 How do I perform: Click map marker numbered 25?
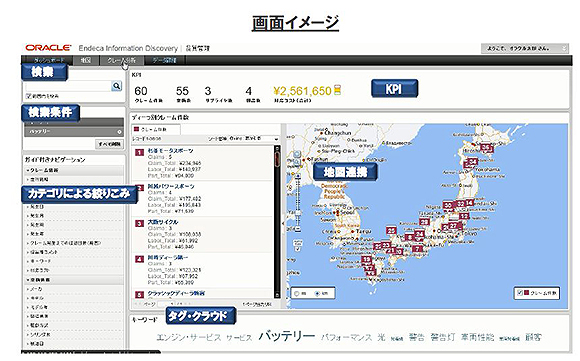[391, 230]
